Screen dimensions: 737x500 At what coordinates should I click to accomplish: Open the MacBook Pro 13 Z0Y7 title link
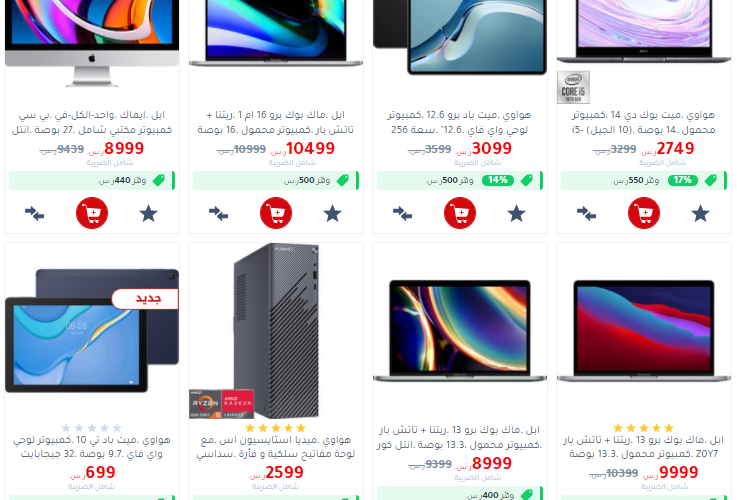click(643, 447)
